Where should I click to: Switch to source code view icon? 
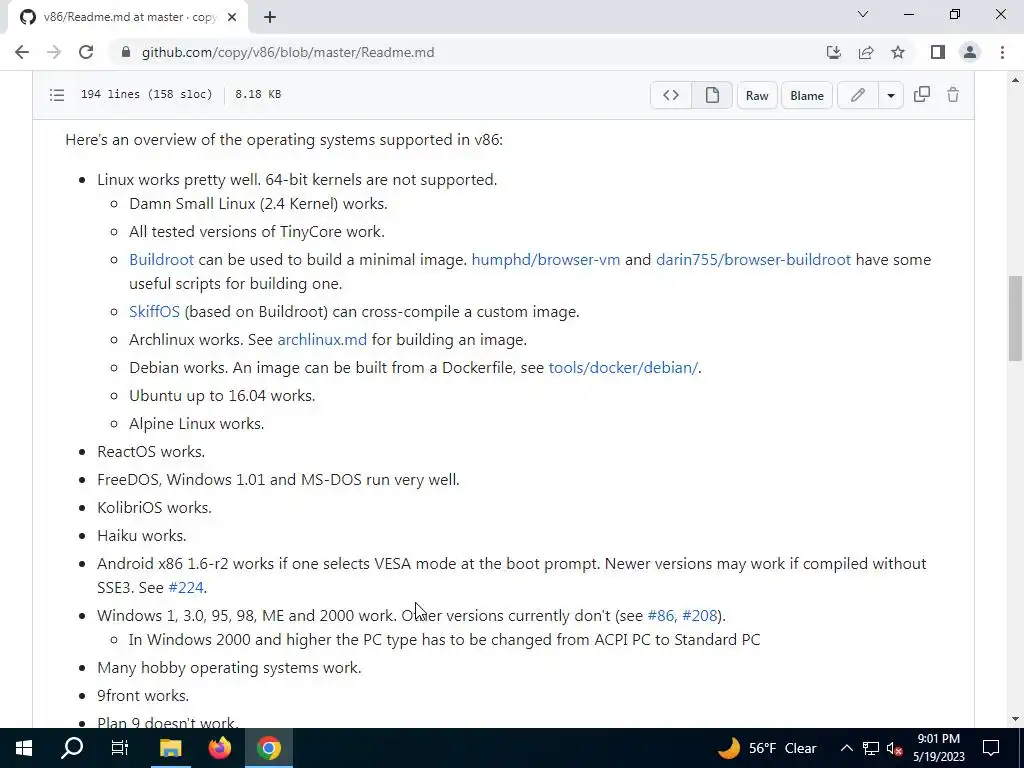(x=671, y=95)
